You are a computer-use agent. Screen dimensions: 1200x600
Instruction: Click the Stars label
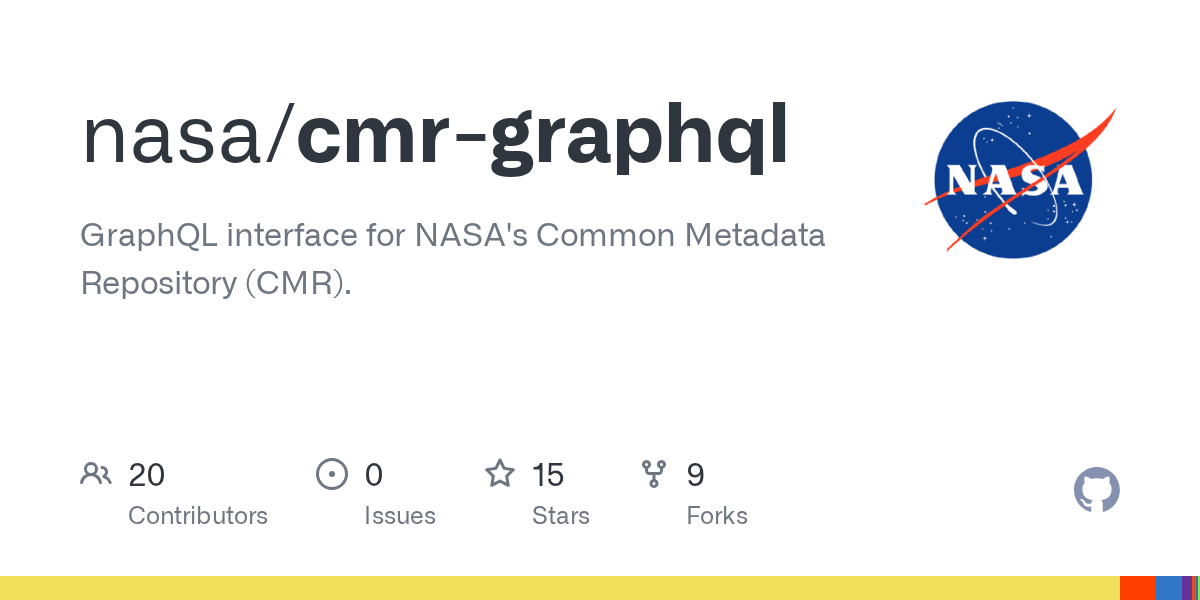click(561, 516)
